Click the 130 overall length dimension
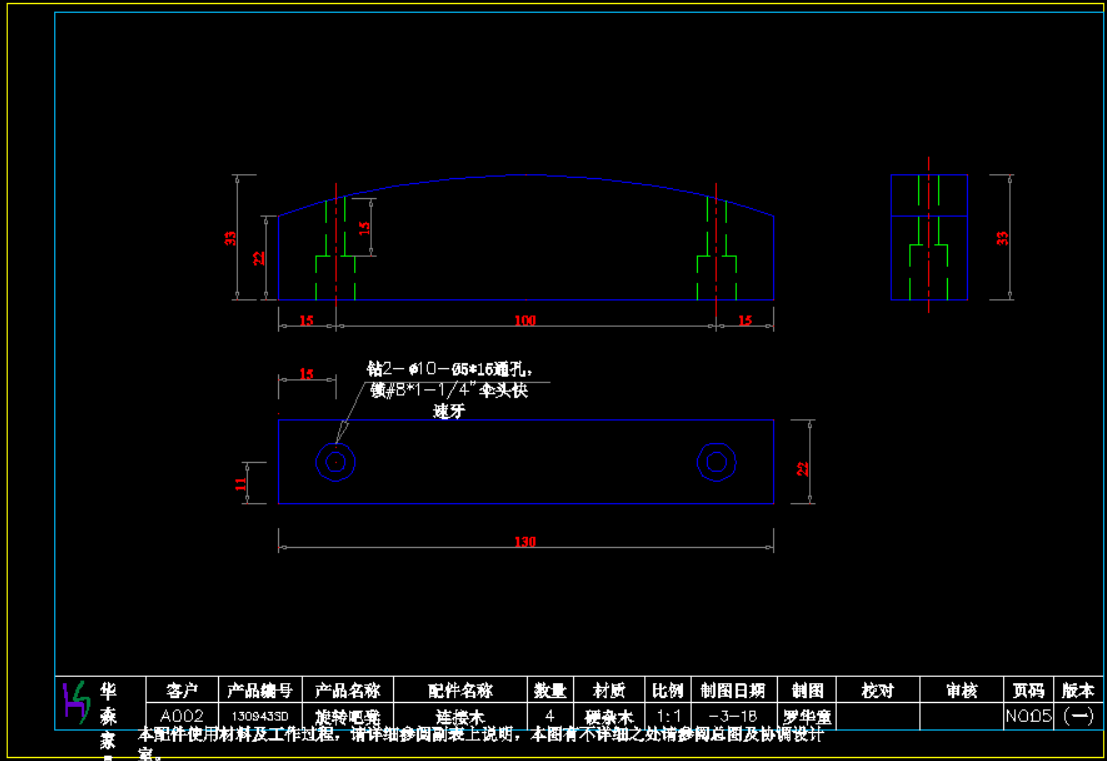This screenshot has height=761, width=1107. click(525, 542)
